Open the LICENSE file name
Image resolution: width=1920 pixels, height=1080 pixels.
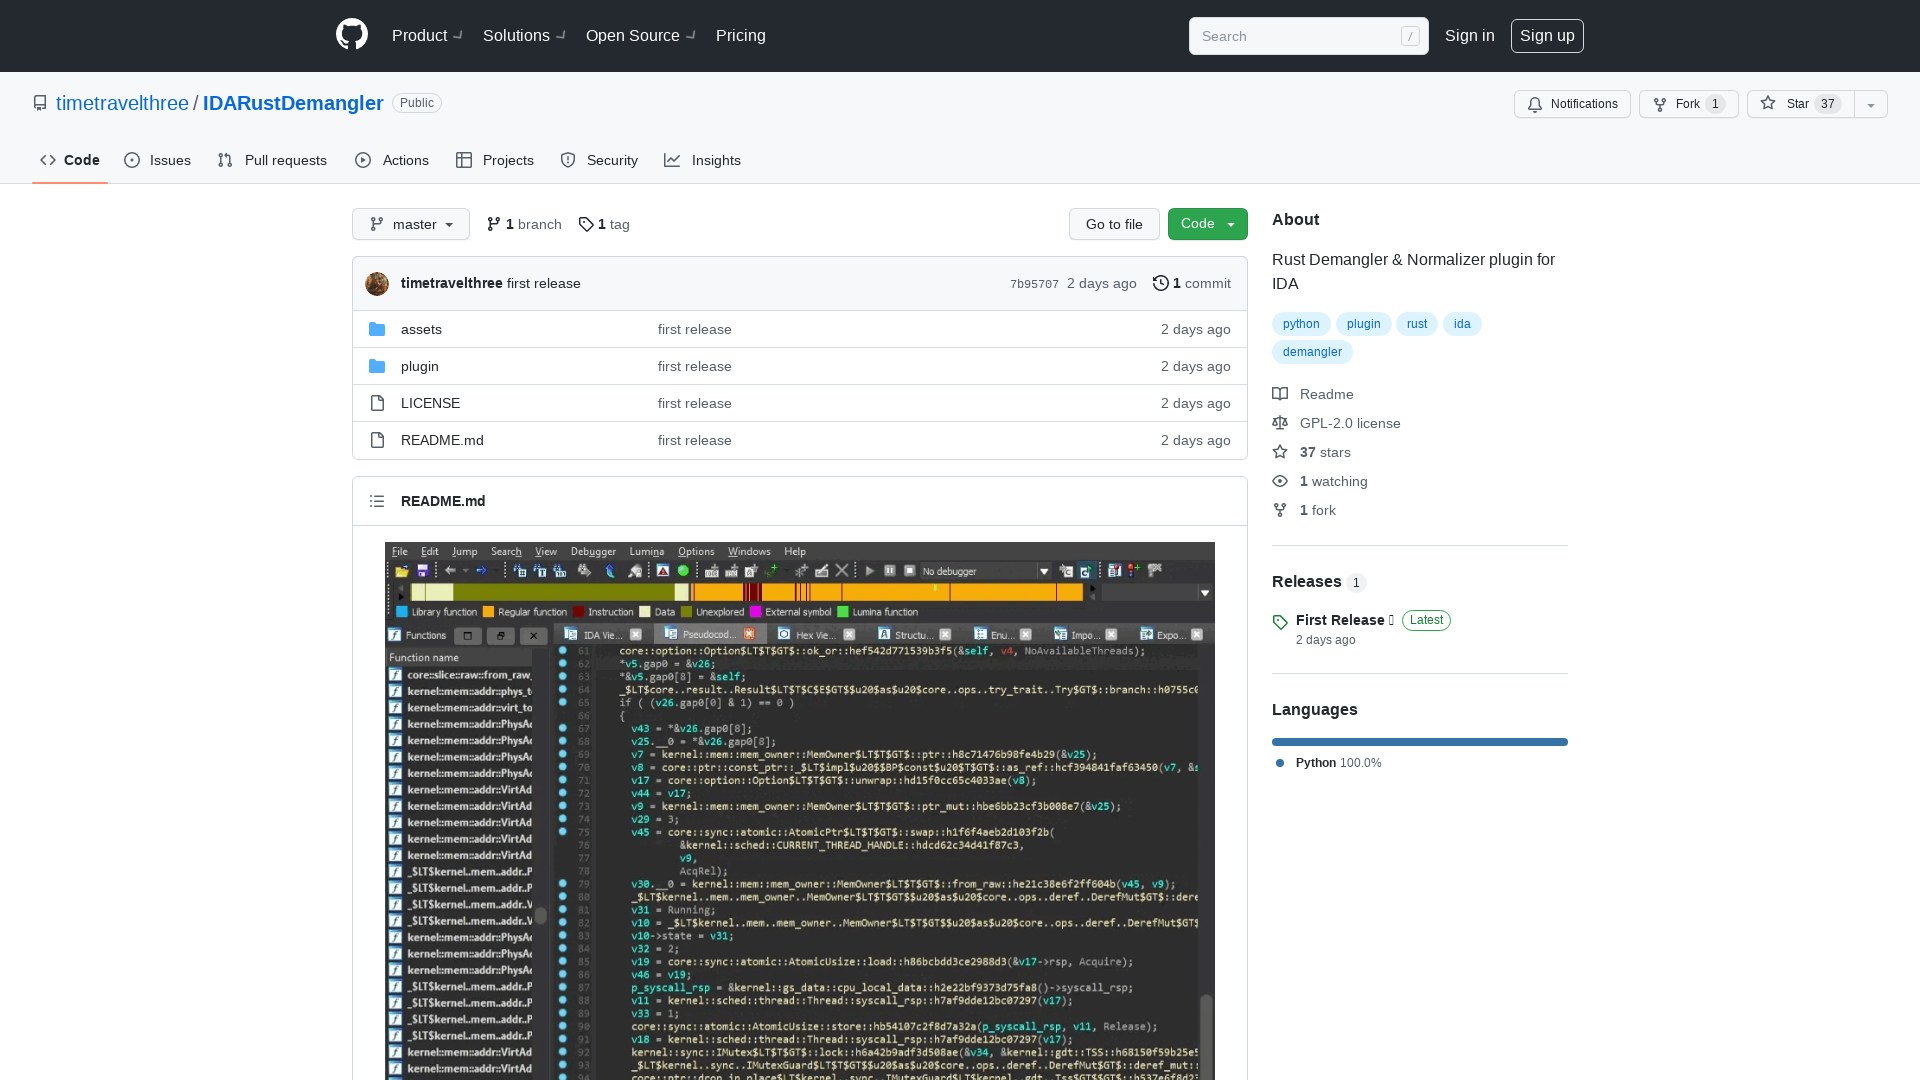point(430,403)
